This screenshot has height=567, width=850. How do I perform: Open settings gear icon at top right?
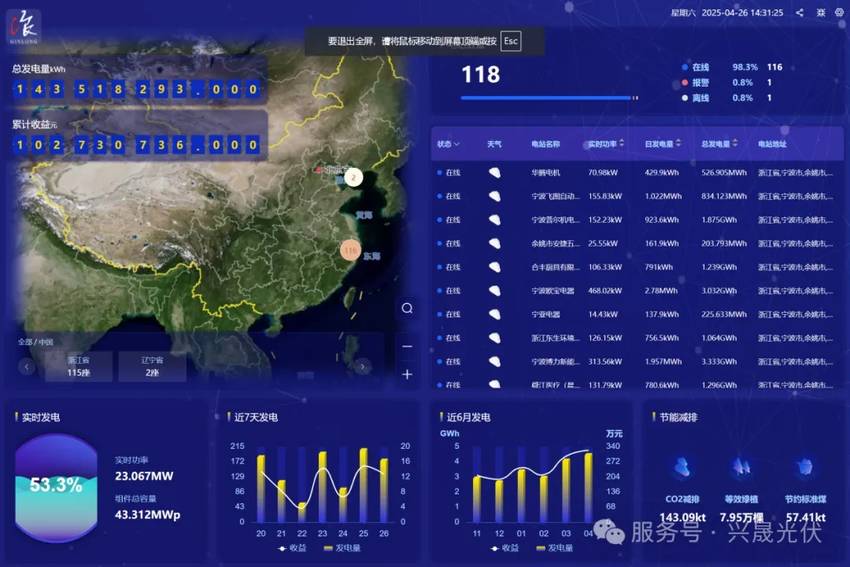coord(838,13)
